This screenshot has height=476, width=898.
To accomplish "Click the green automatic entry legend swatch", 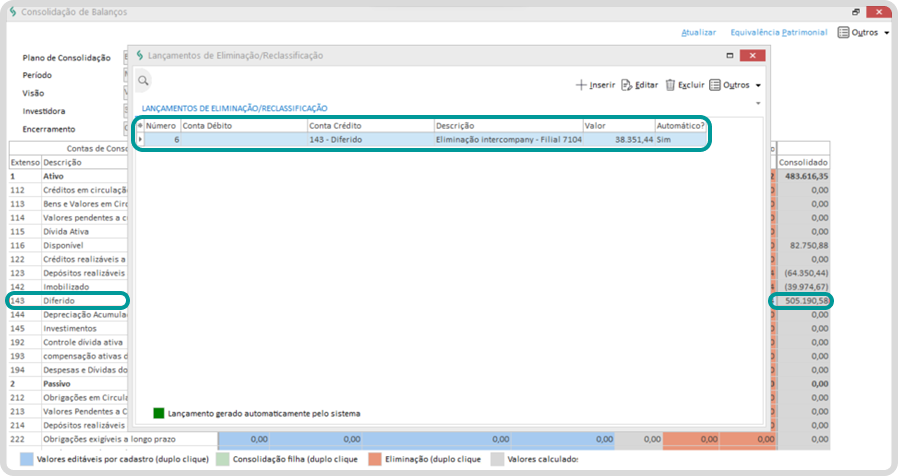I will pyautogui.click(x=158, y=412).
